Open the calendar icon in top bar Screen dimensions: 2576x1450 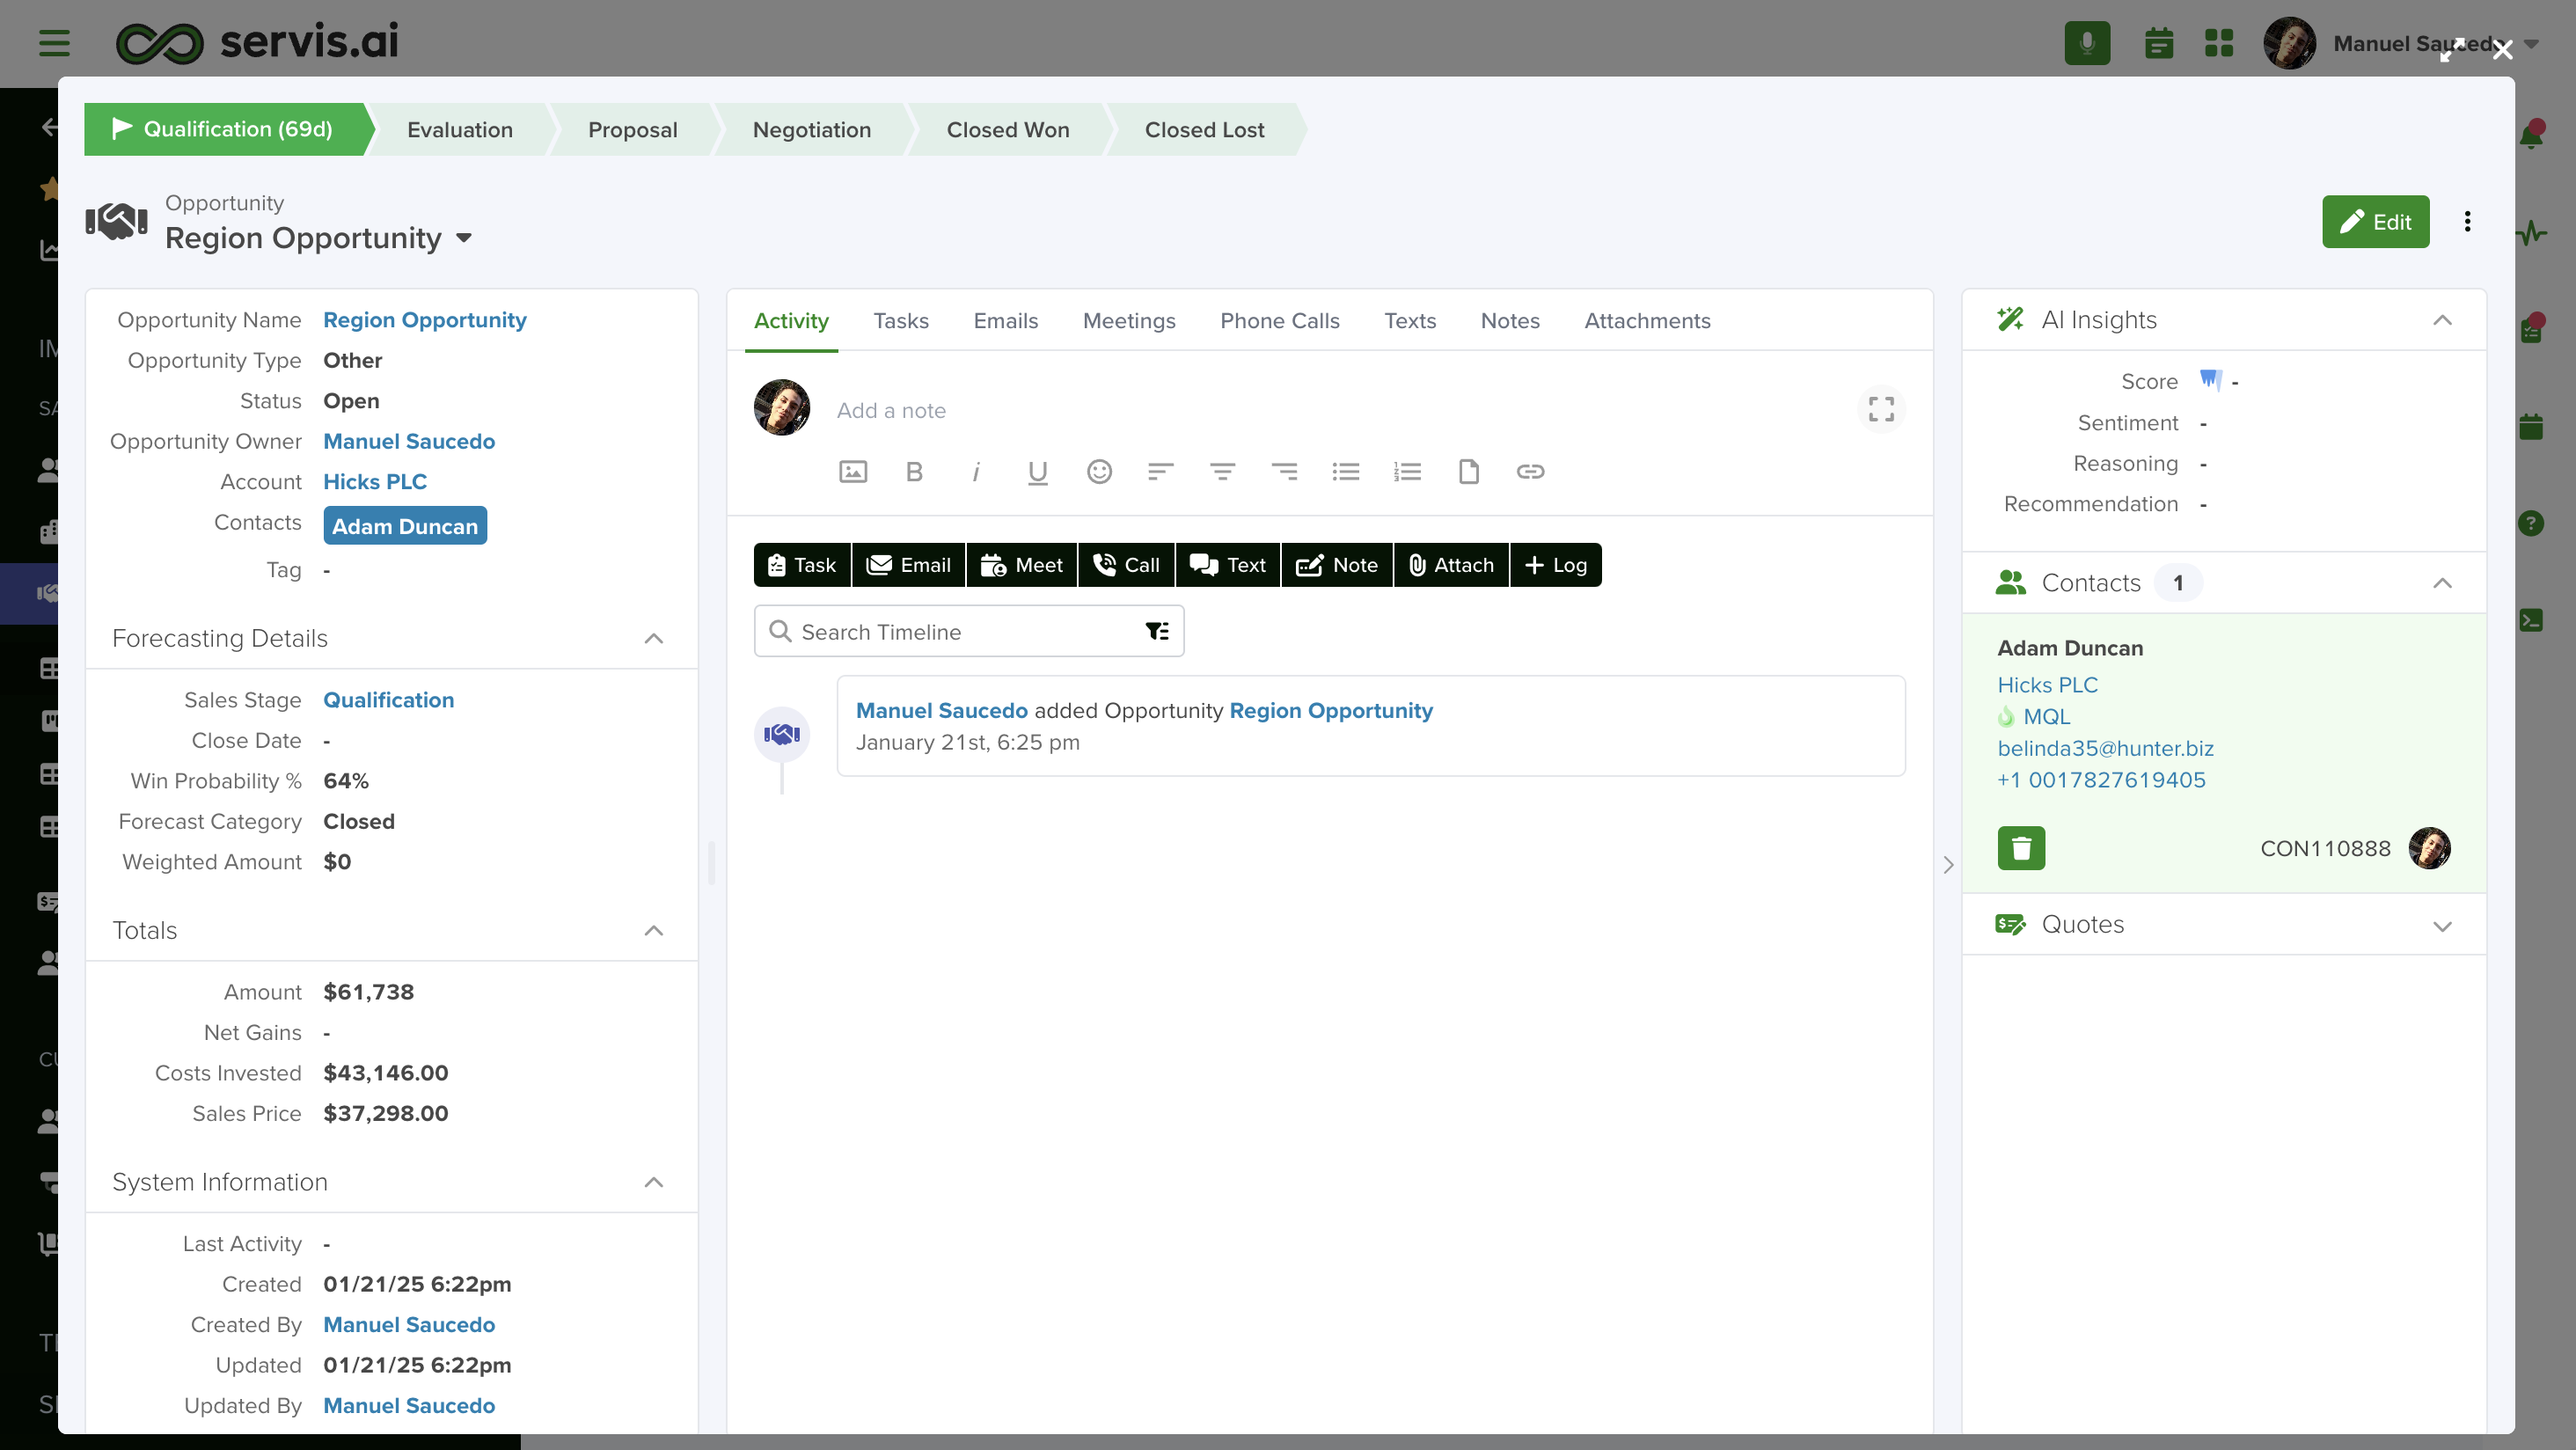click(x=2159, y=43)
